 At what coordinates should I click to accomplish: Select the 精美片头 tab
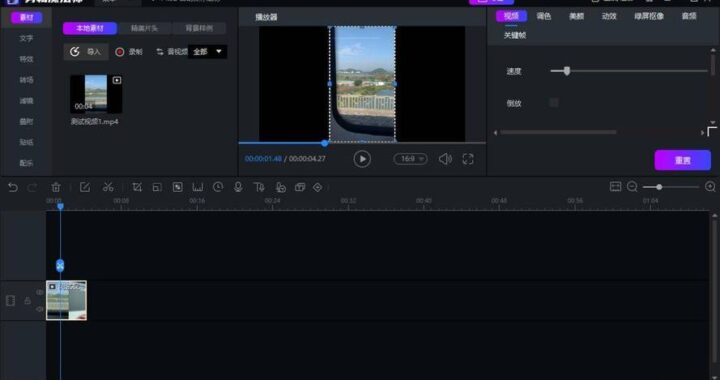(x=145, y=28)
